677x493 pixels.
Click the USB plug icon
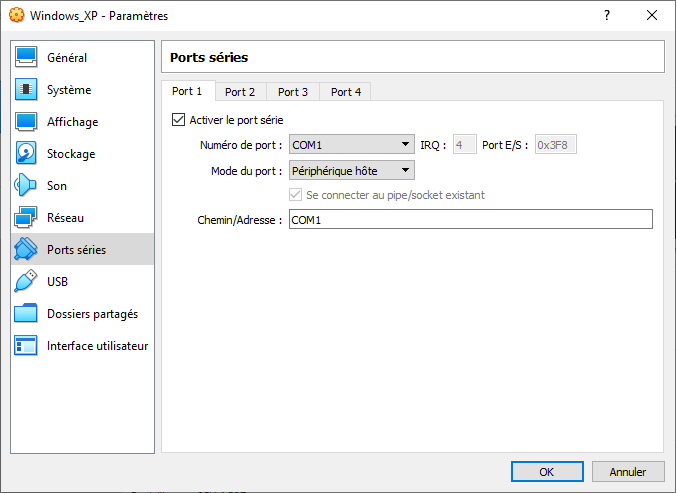27,282
